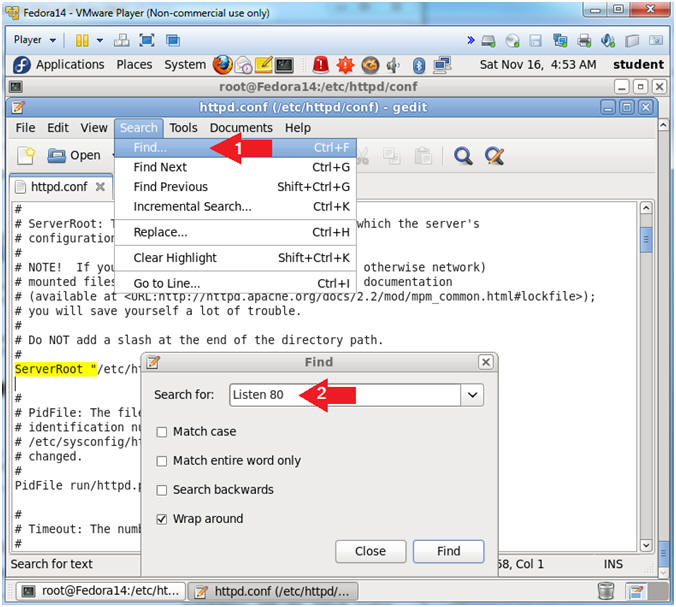
Task: Click the httpd.conf gedit taskbar button
Action: 273,591
